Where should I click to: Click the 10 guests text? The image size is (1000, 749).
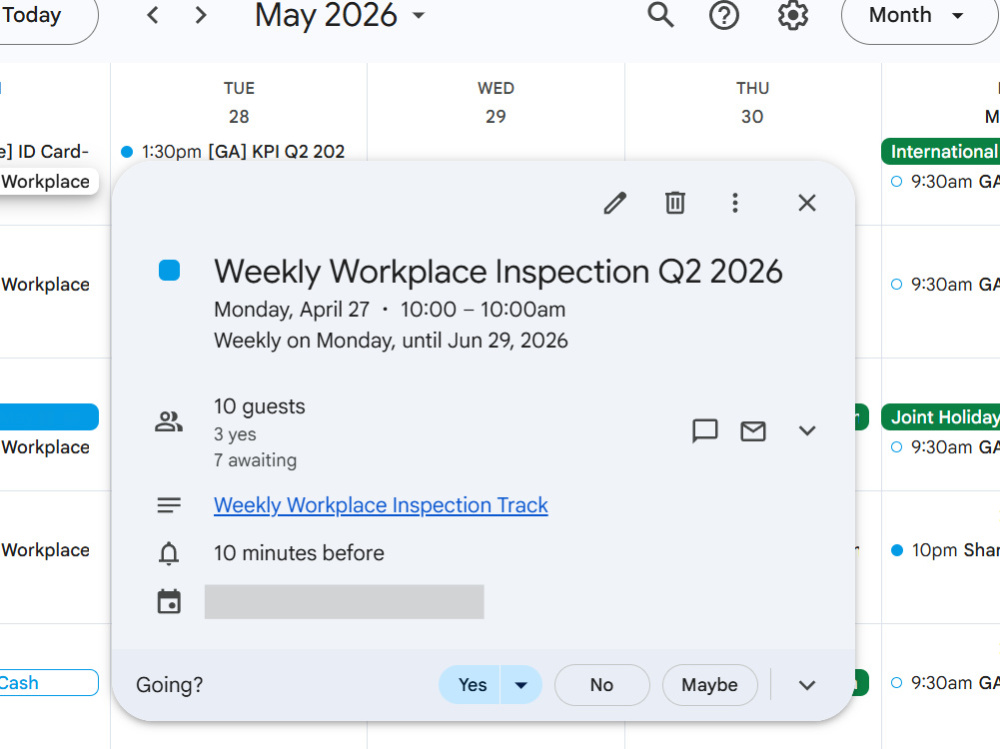260,406
